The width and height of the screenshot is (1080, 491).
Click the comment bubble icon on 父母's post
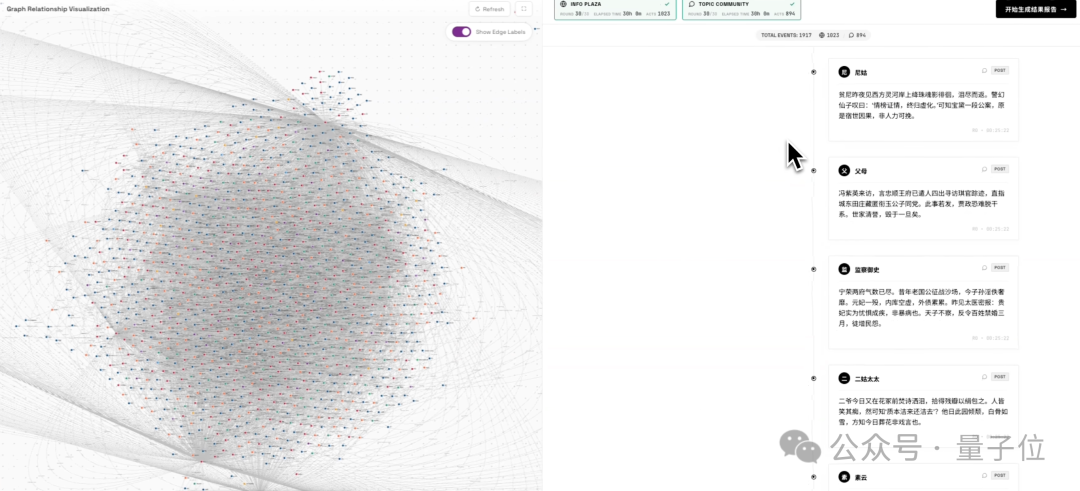coord(984,169)
